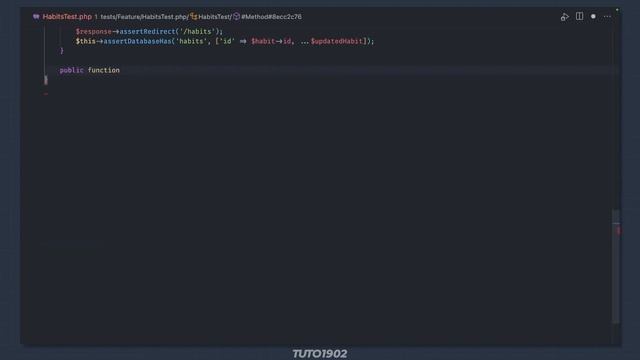Place cursor on '$response->assertRedirect' line
Viewport: 640px width, 360px height.
tap(149, 31)
